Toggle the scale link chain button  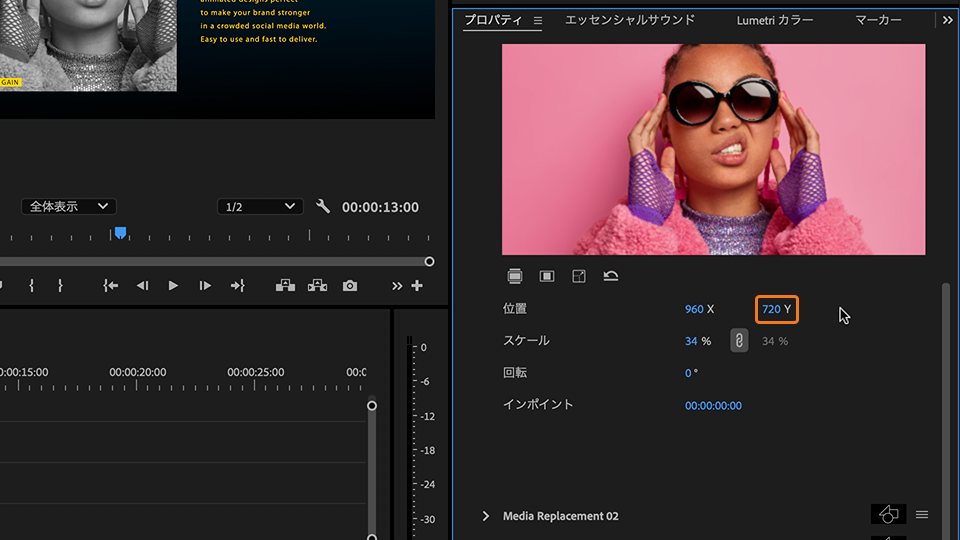coord(738,341)
